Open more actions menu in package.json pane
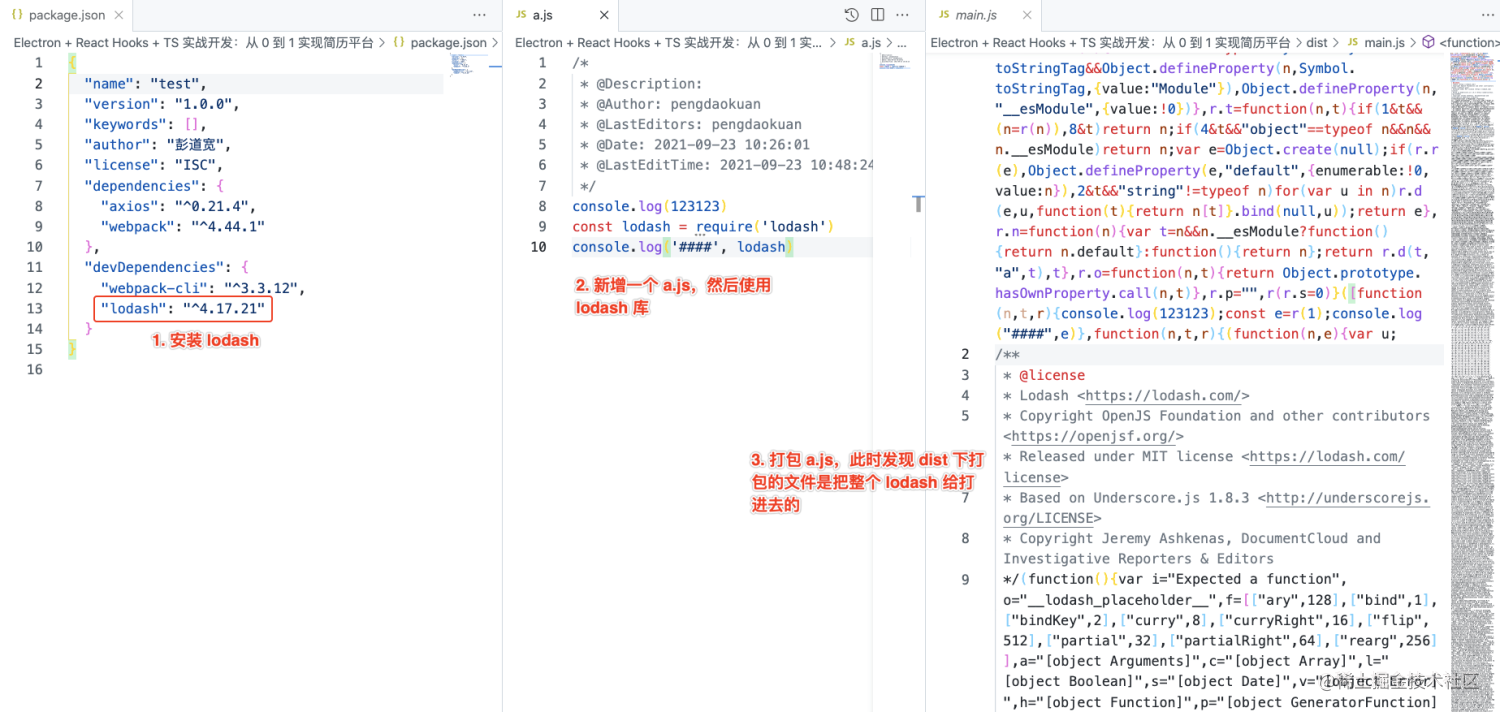 pyautogui.click(x=479, y=15)
